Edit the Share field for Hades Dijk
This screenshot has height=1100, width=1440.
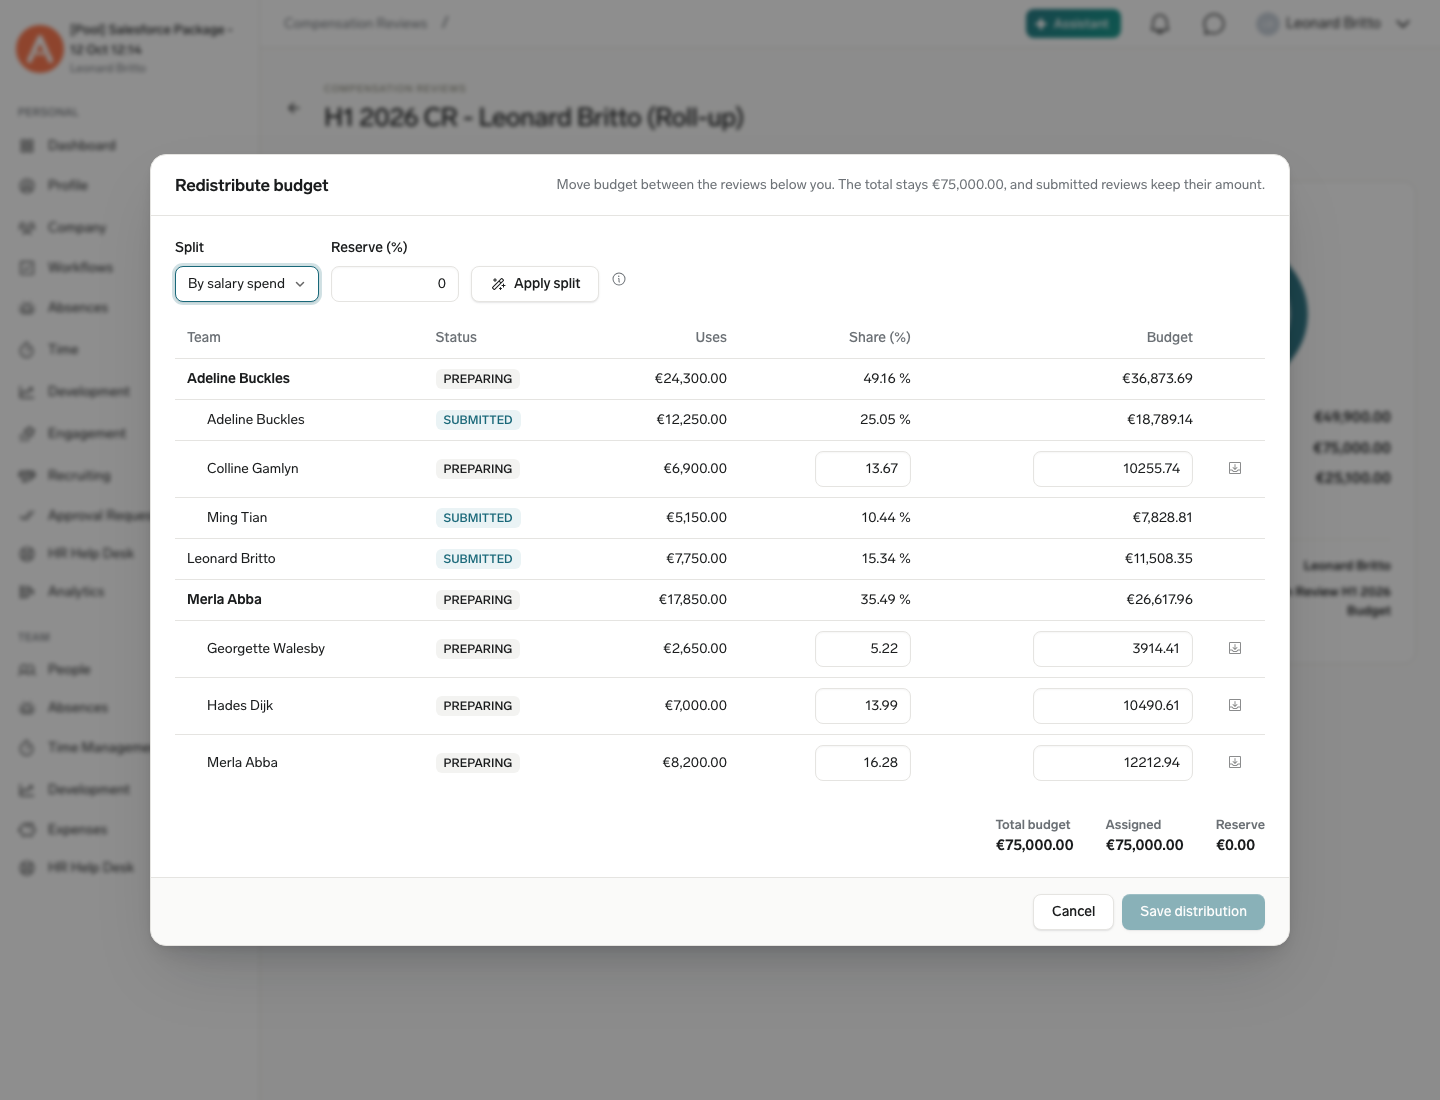pos(863,706)
